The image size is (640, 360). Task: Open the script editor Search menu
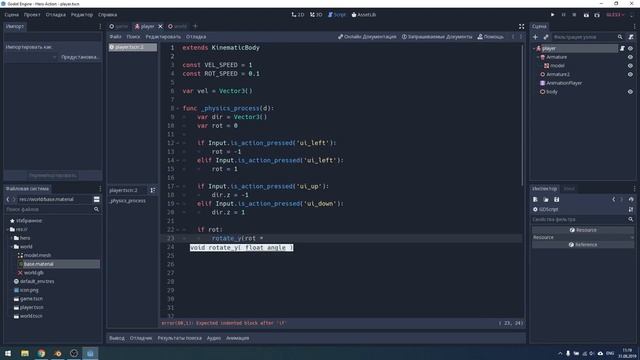(x=133, y=37)
